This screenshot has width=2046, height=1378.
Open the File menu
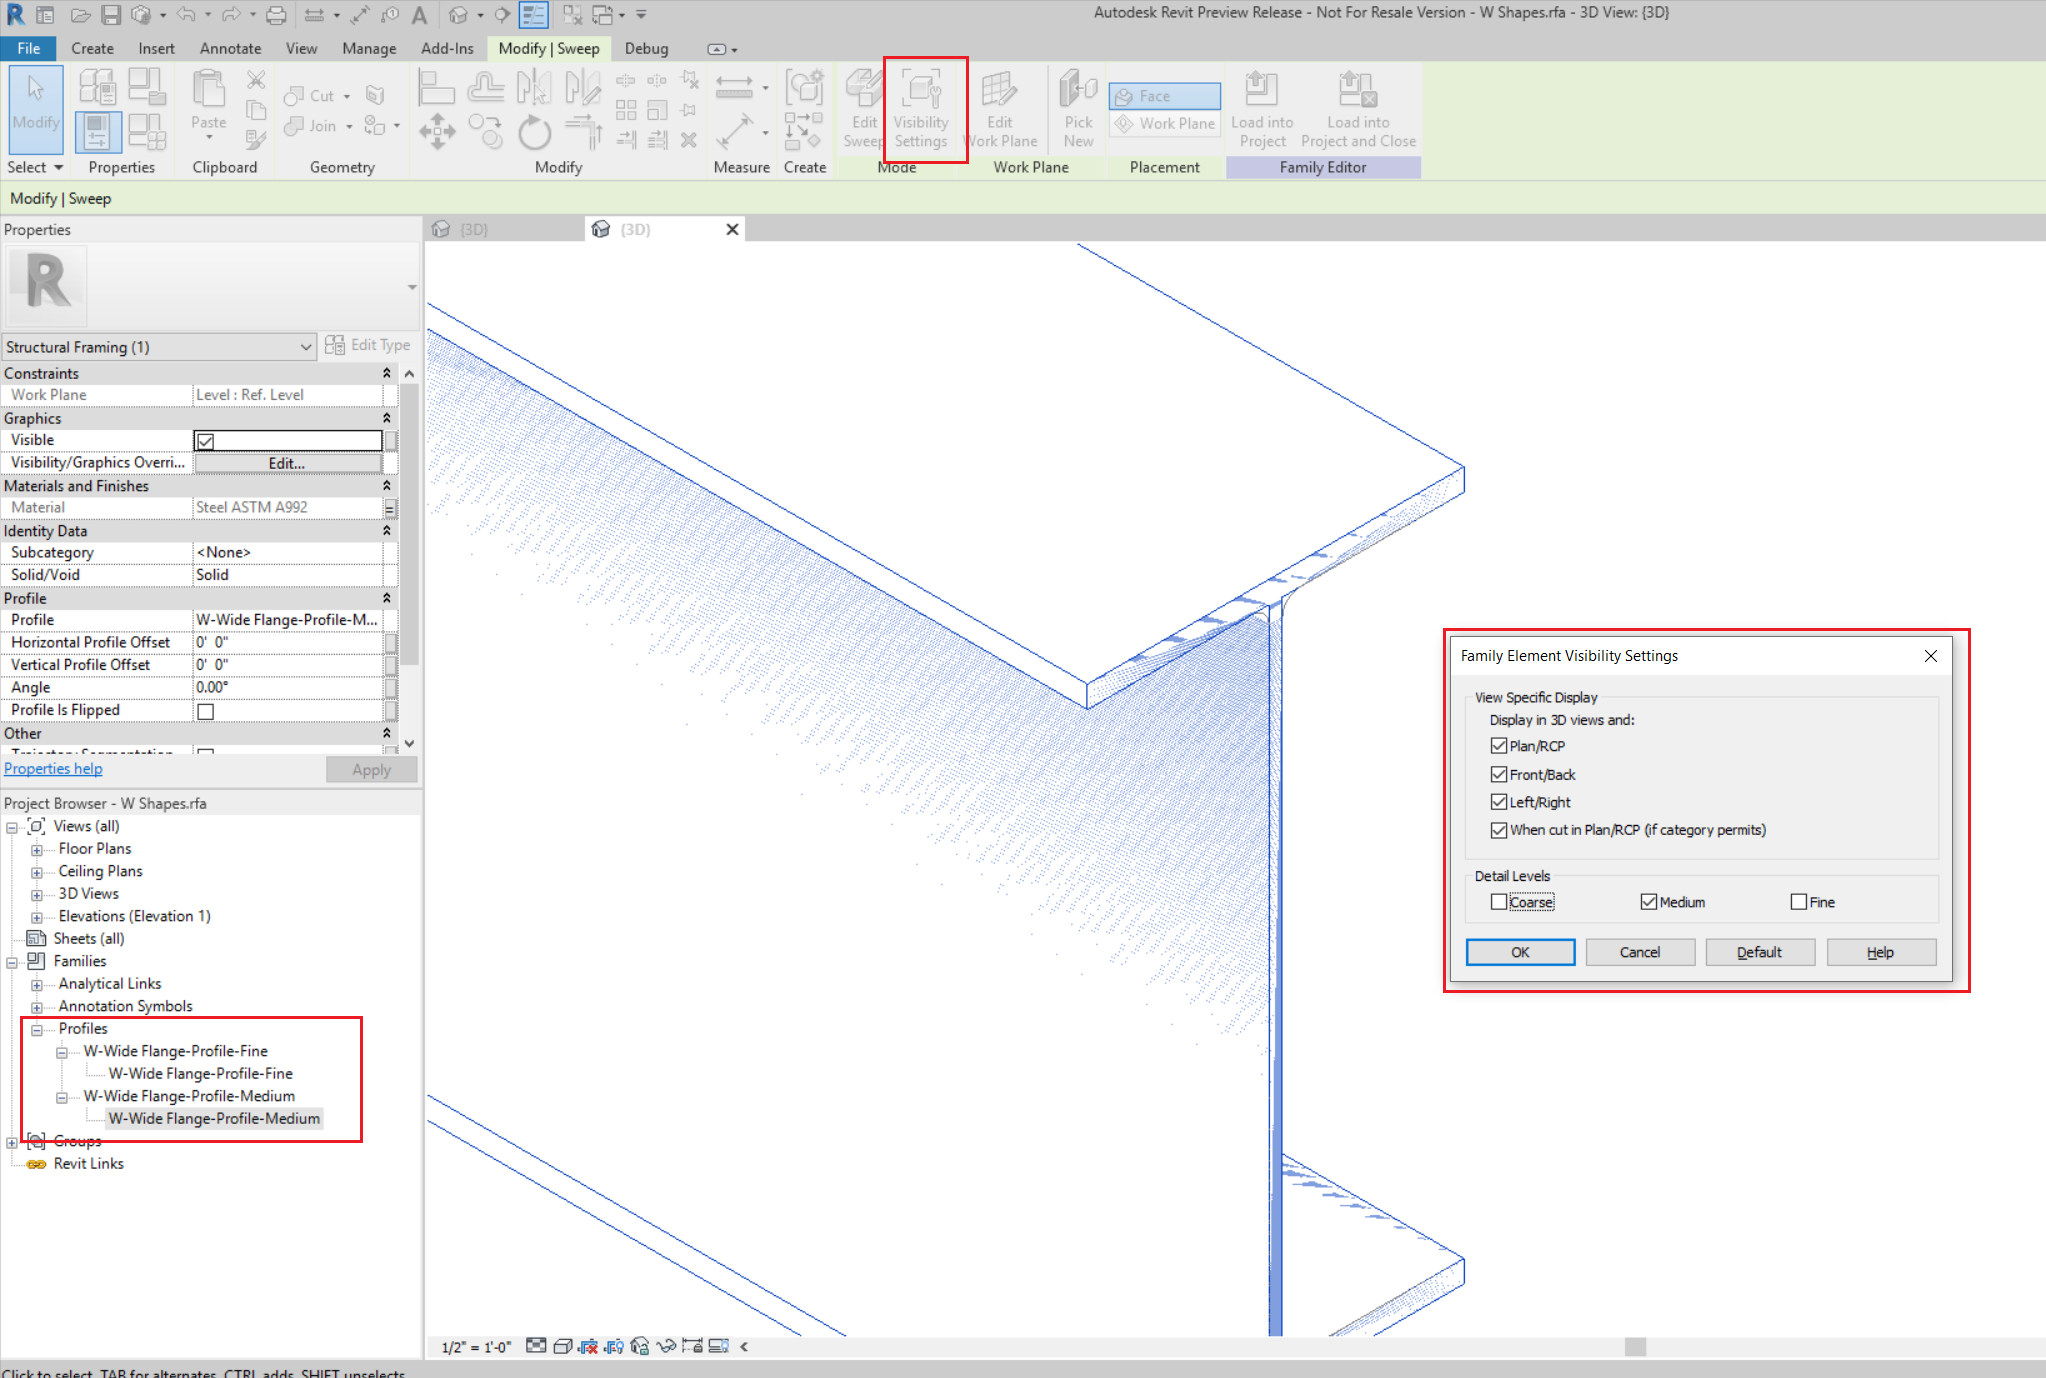pos(29,48)
